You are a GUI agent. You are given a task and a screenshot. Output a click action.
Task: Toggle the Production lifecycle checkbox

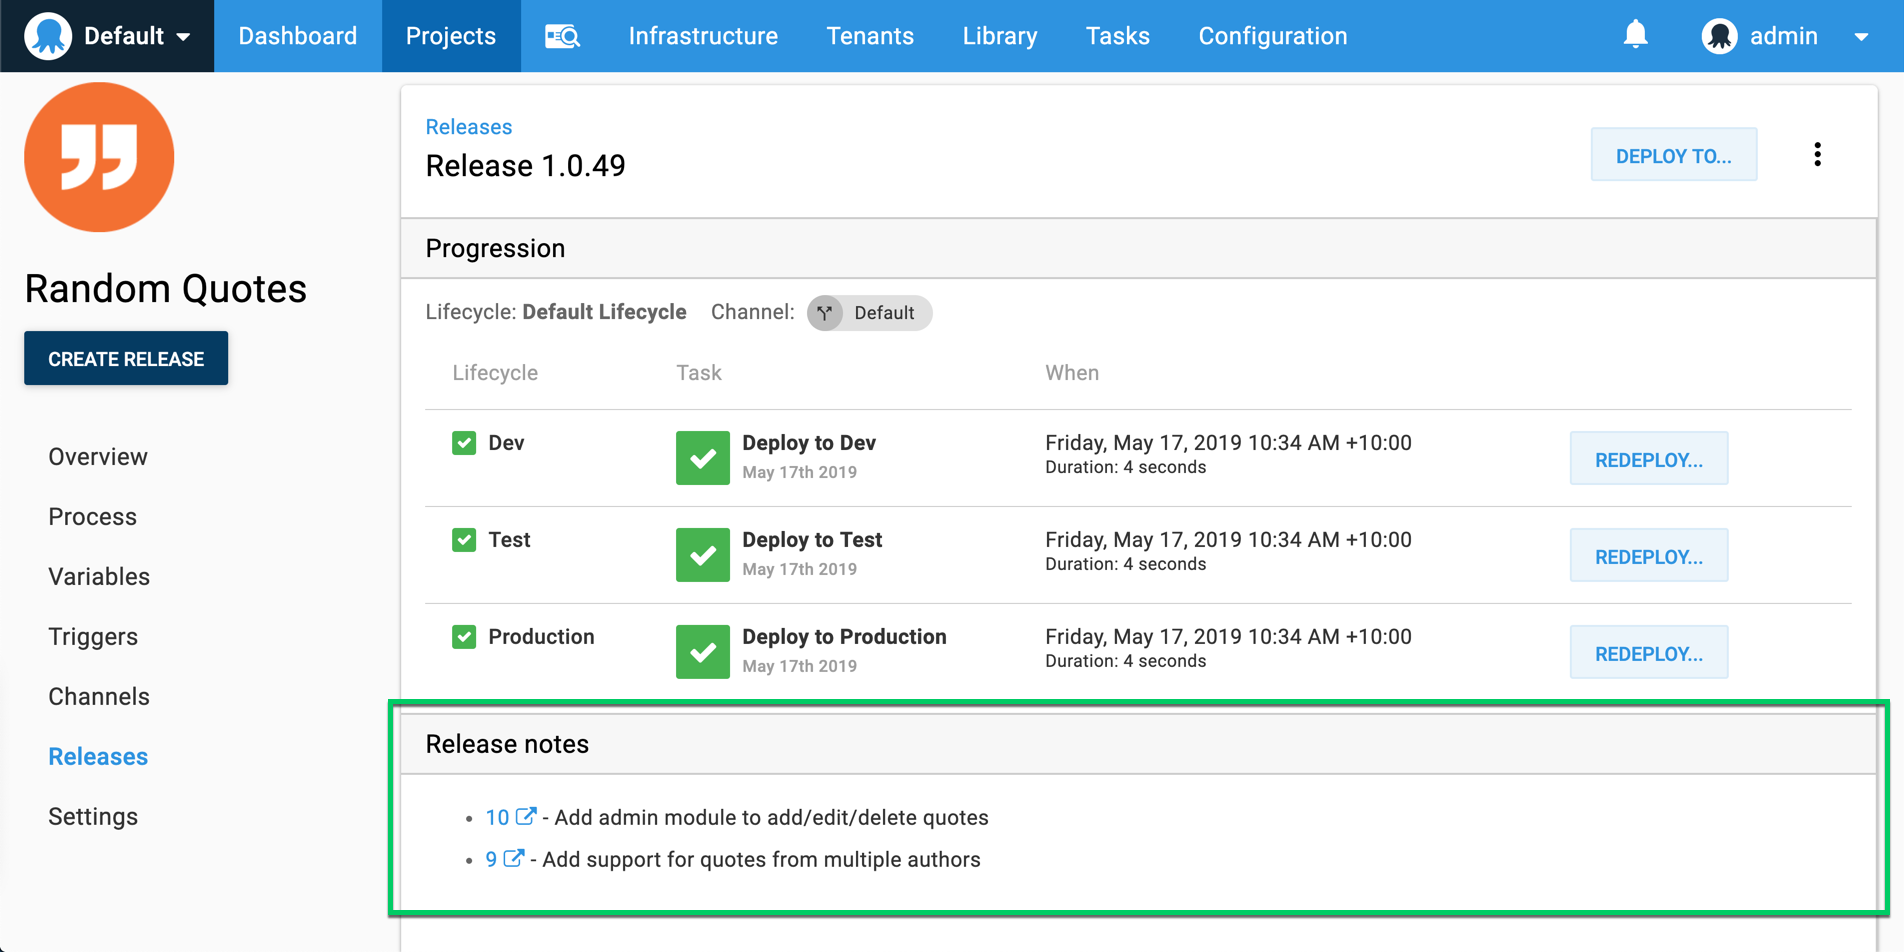click(464, 636)
